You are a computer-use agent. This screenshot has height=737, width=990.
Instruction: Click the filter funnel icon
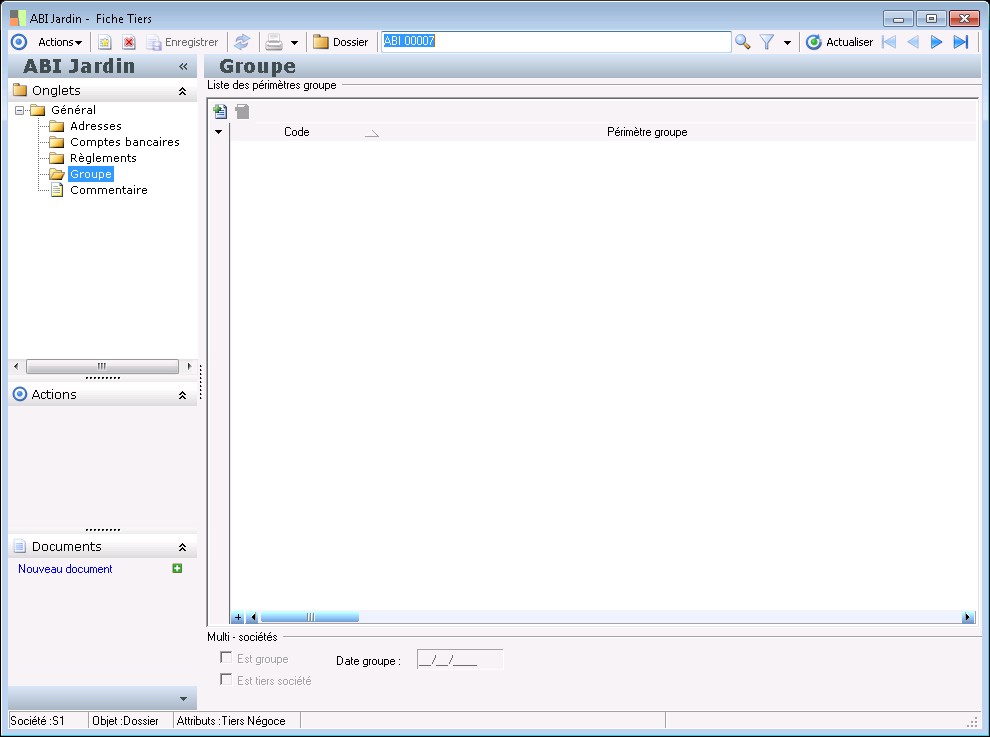click(767, 42)
